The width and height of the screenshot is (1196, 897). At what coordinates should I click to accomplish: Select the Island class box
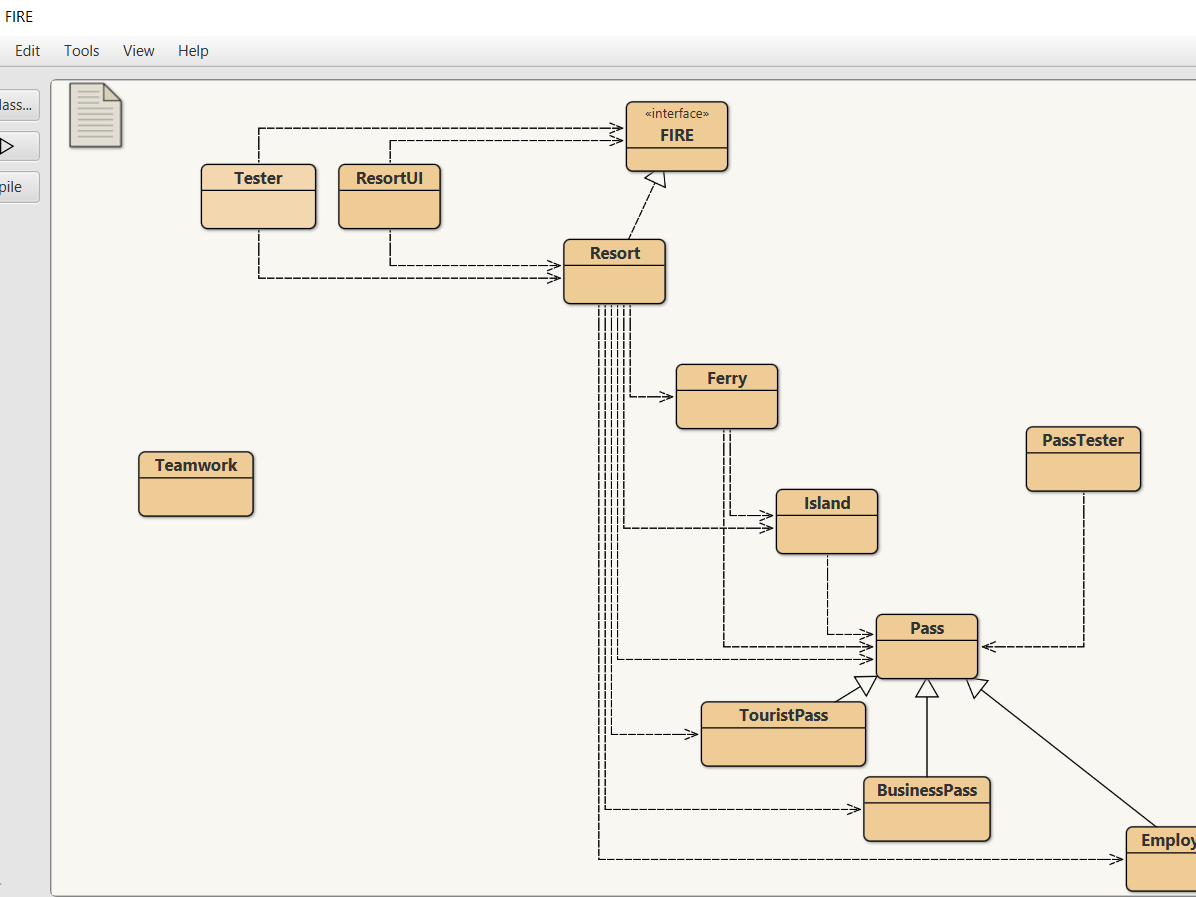(827, 522)
